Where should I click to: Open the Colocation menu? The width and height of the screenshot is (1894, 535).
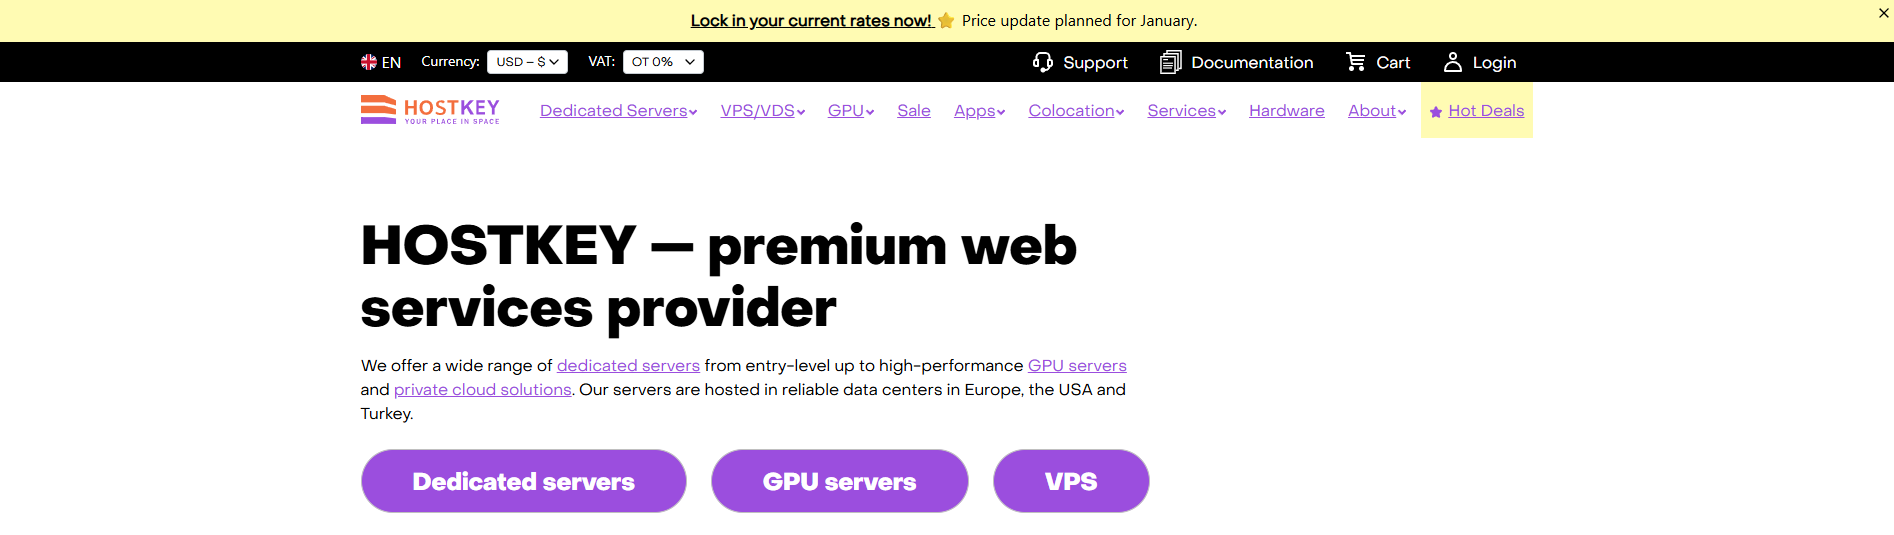coord(1076,111)
